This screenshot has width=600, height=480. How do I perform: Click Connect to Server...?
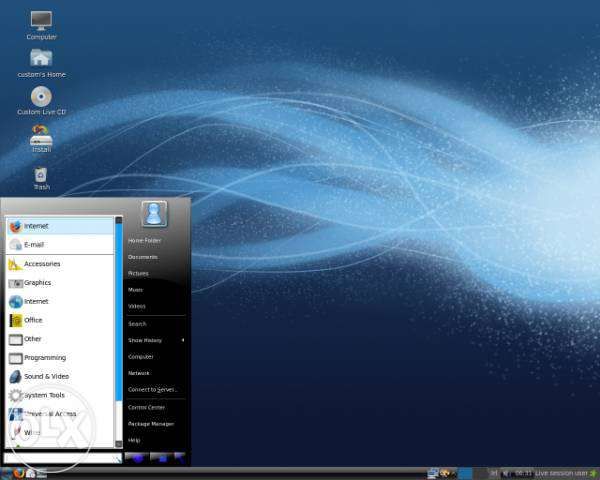coord(152,390)
